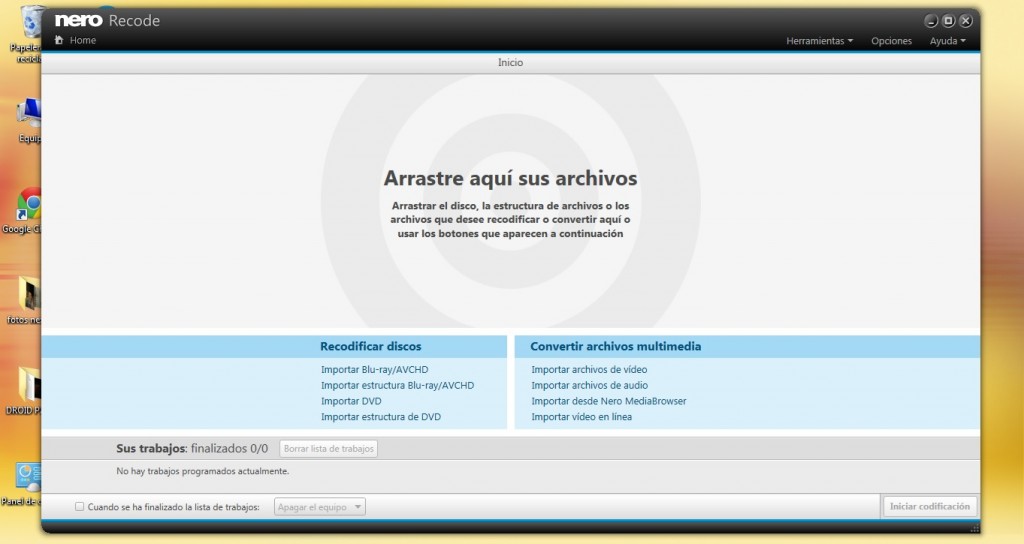
Task: Select the DROID folder desktop icon
Action: 30,385
